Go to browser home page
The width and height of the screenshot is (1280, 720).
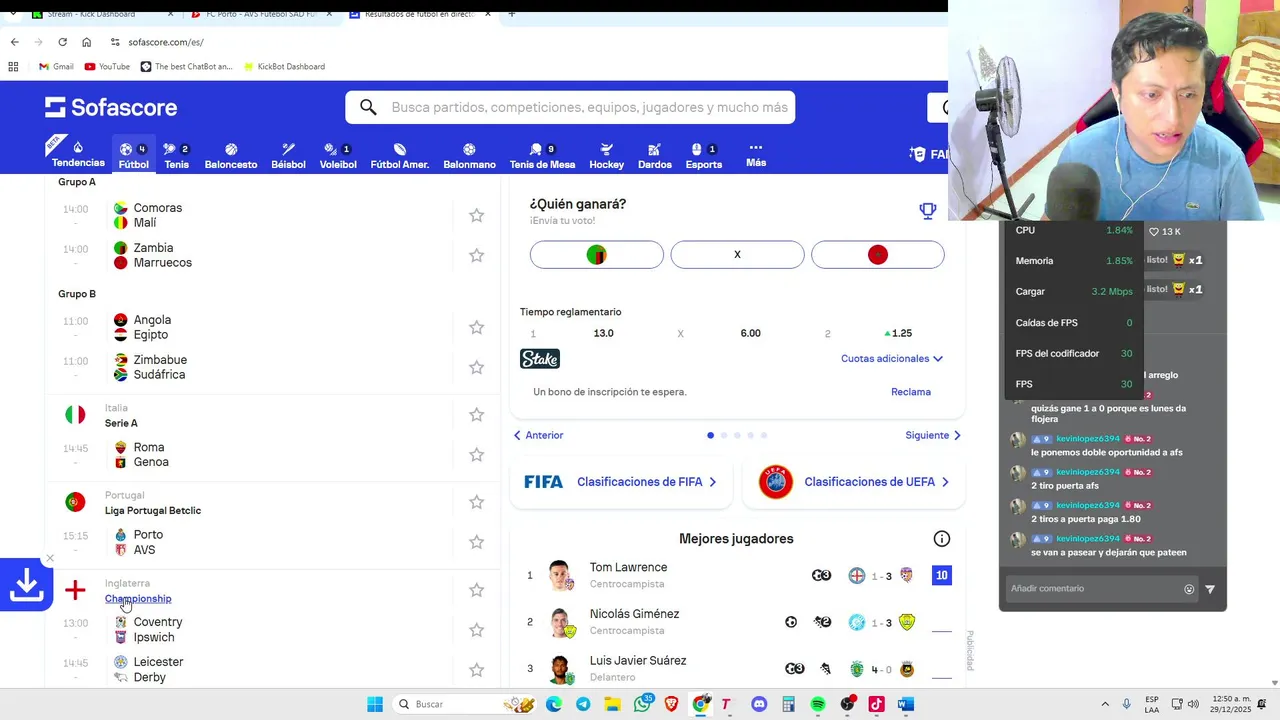pyautogui.click(x=87, y=42)
